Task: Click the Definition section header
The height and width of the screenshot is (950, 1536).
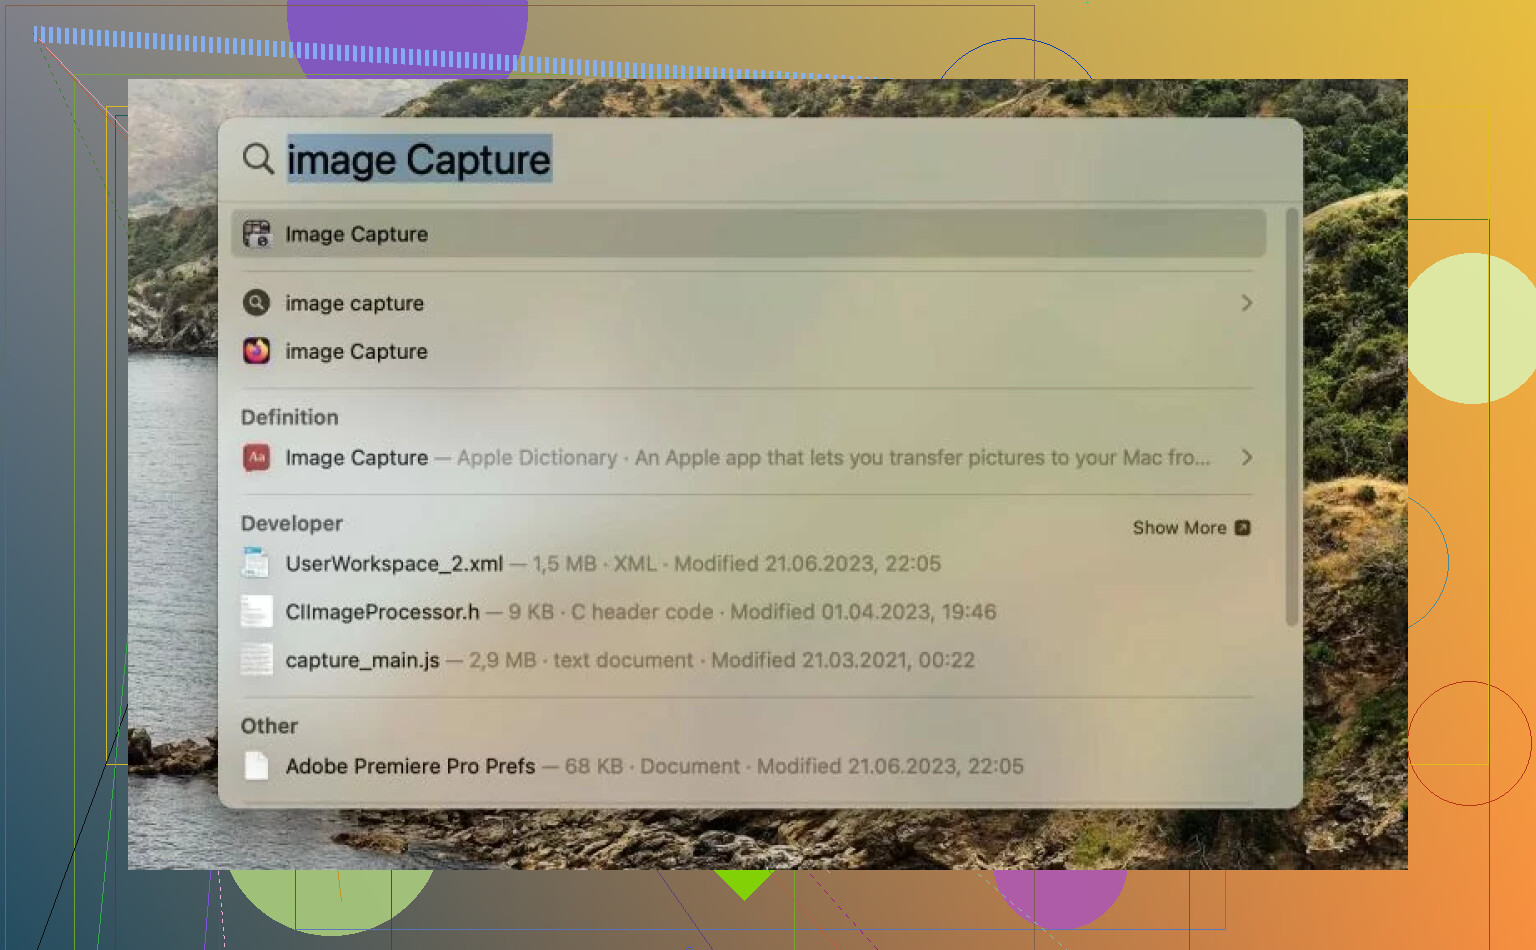Action: [x=290, y=417]
